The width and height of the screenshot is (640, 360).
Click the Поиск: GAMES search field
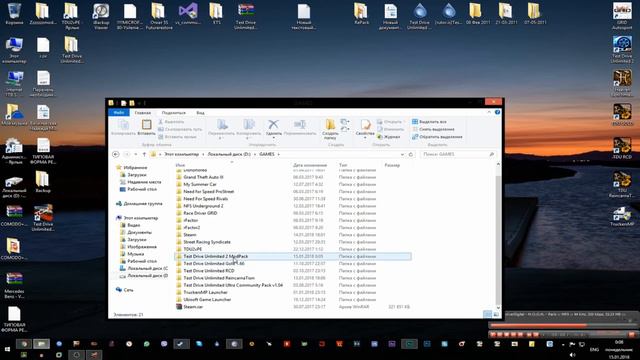click(457, 154)
